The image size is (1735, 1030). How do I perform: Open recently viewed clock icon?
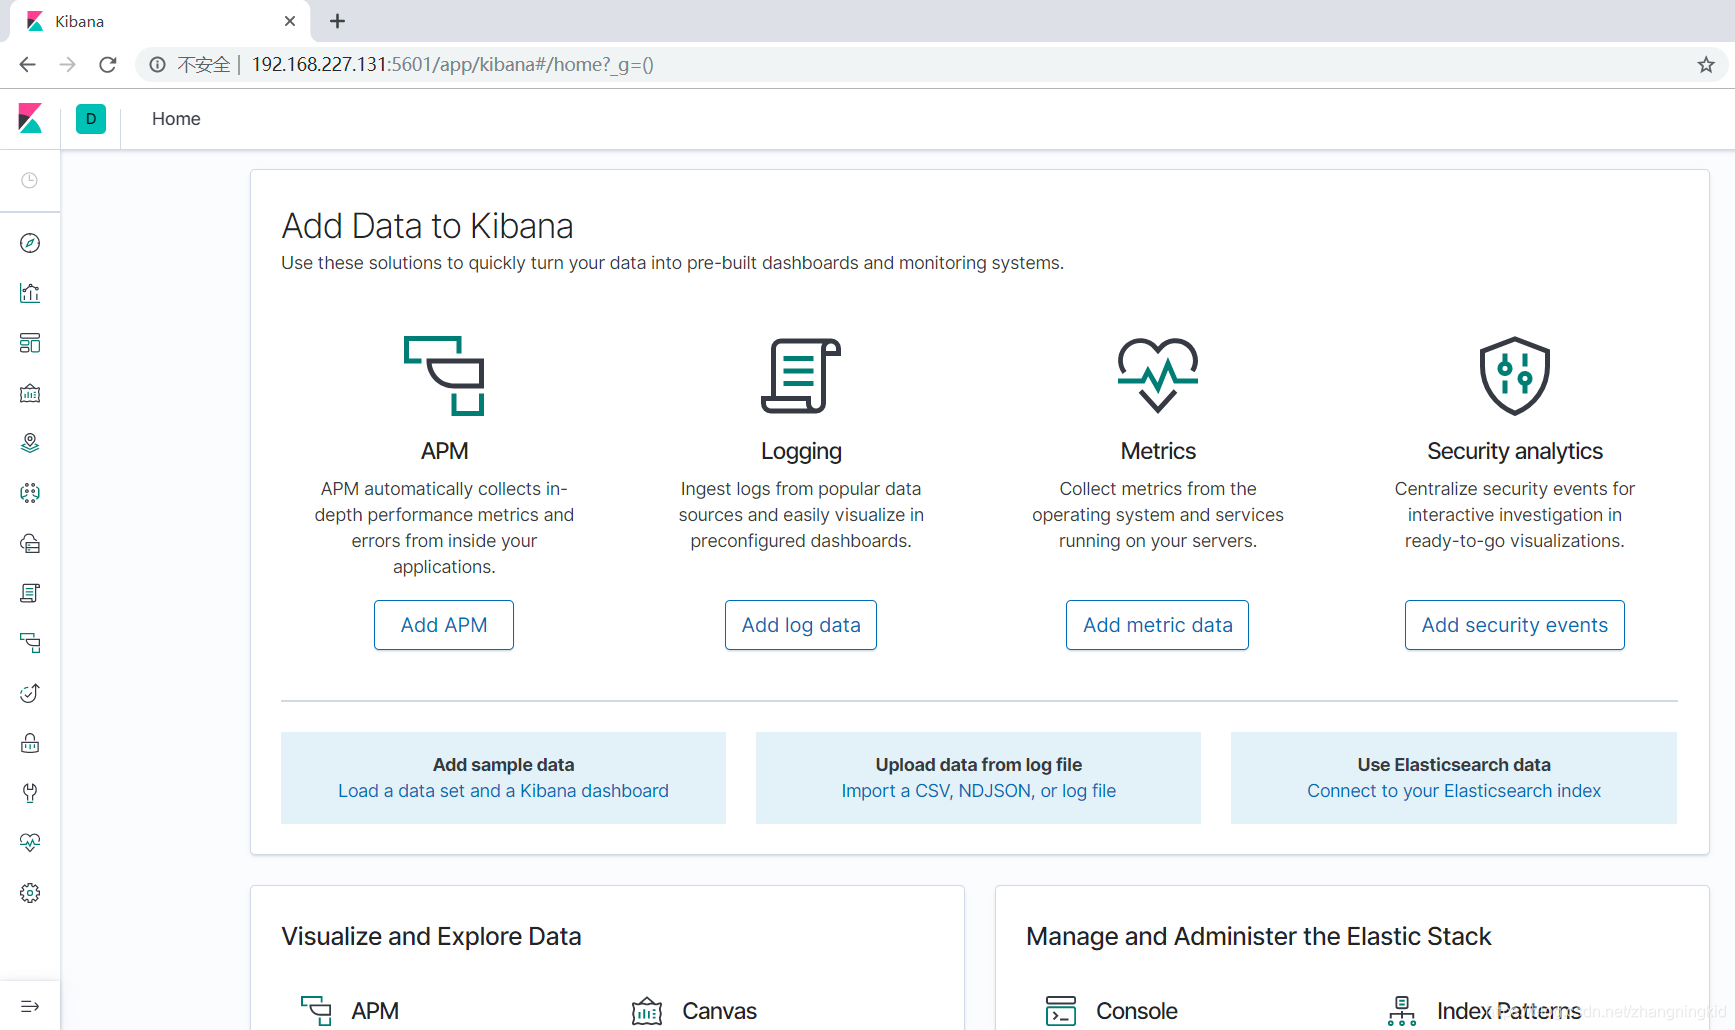[x=30, y=180]
